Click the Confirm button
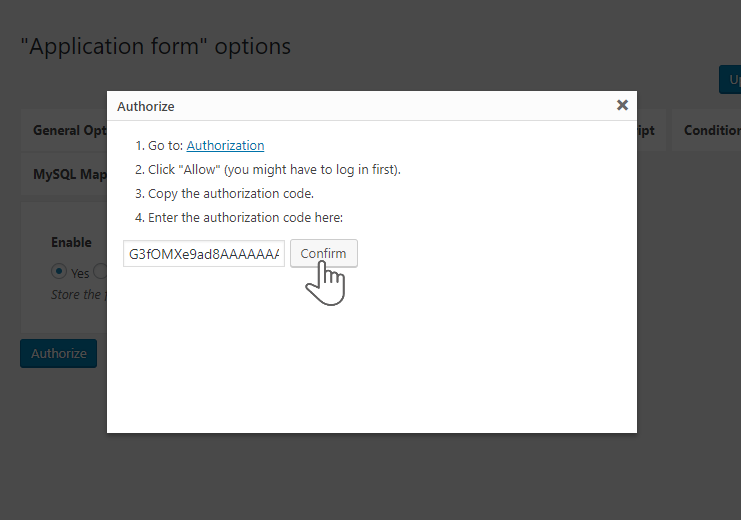 [x=324, y=253]
